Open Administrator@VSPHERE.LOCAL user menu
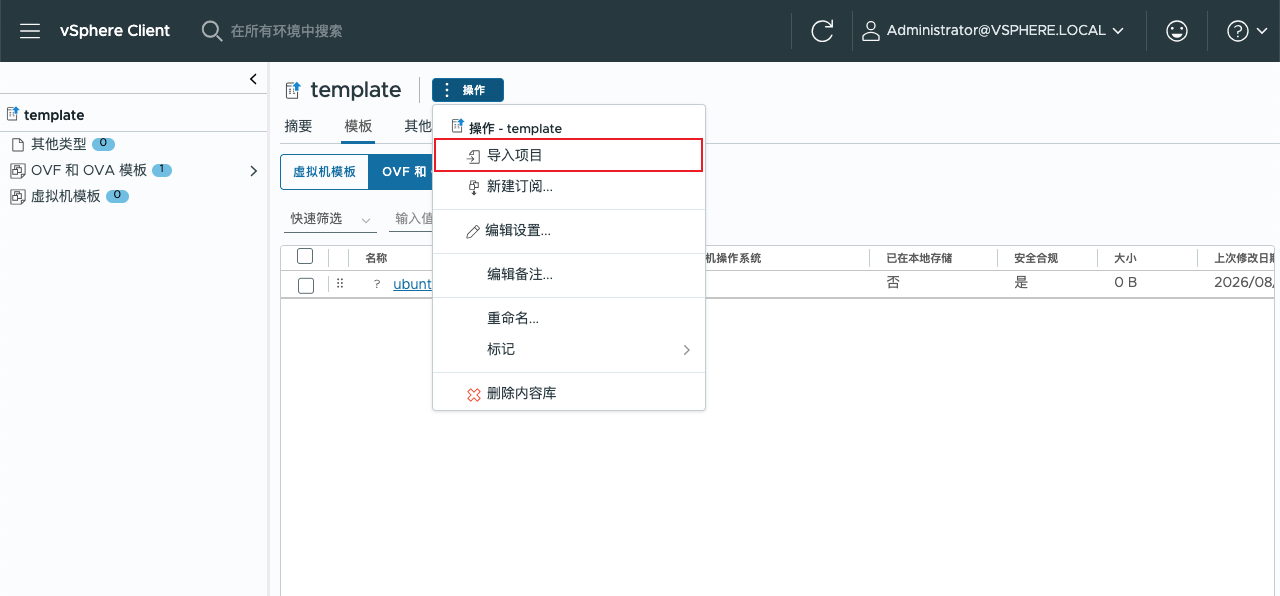 [x=993, y=31]
